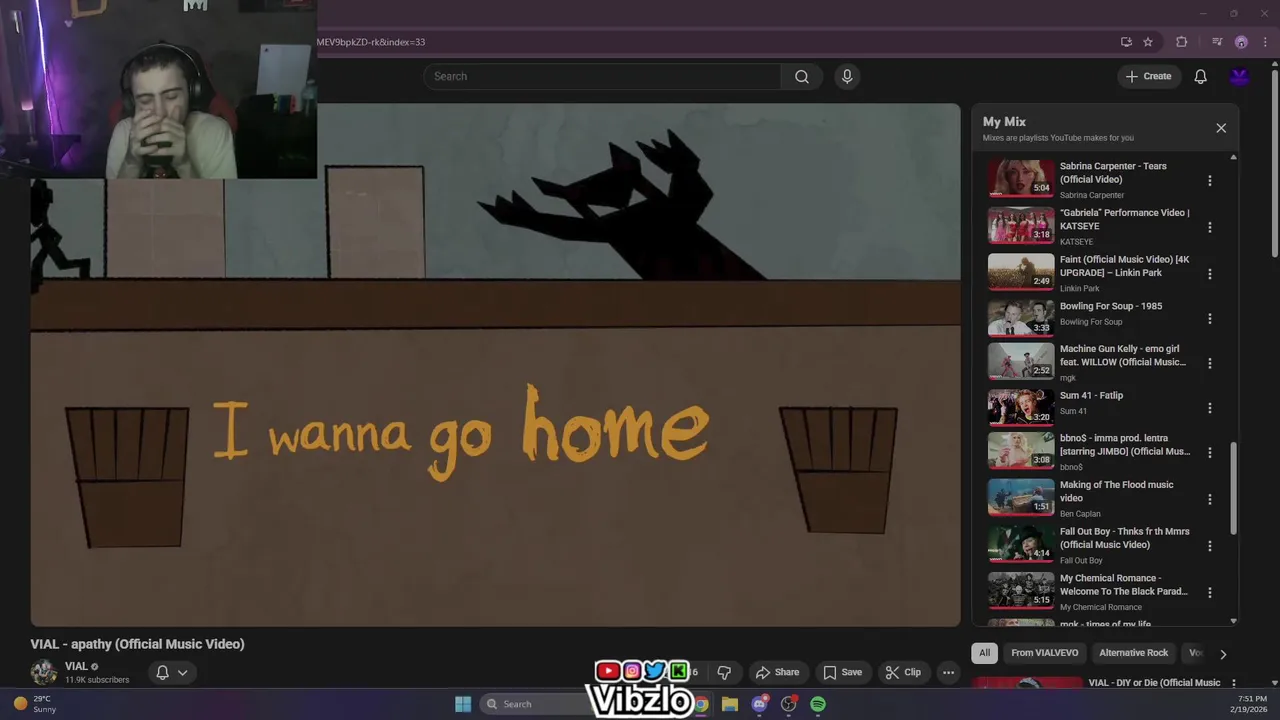Screen dimensions: 1280x720
Task: Select the Alternative Rock chip
Action: [x=1133, y=653]
